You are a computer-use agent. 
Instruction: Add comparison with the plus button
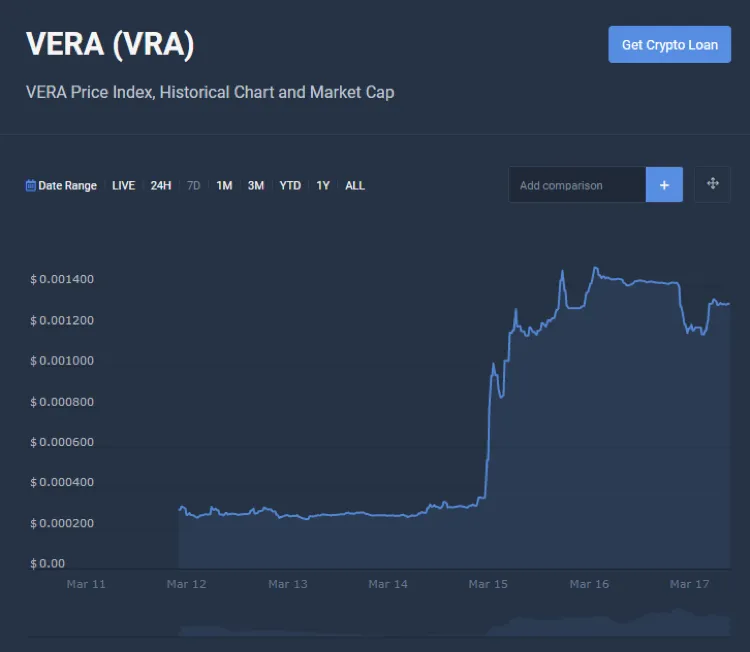click(664, 185)
